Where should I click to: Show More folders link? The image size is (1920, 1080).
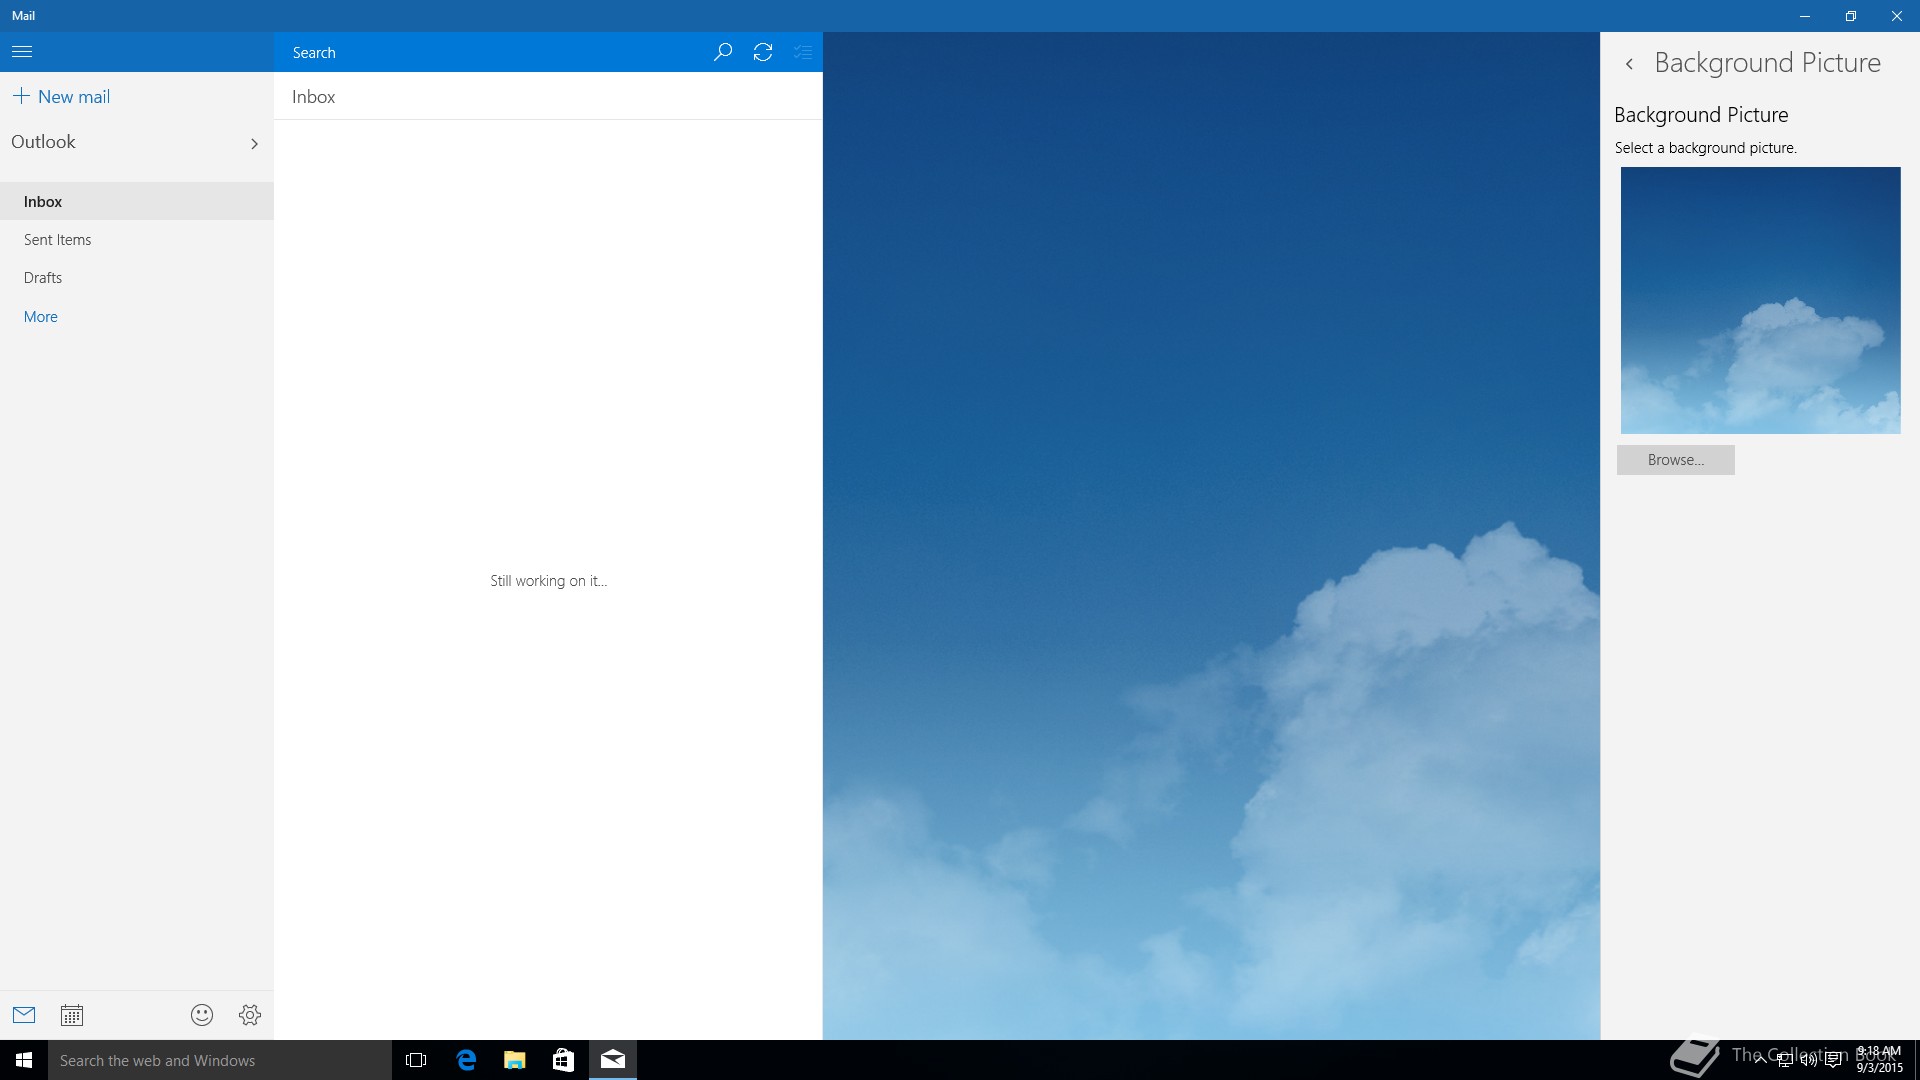click(x=41, y=317)
